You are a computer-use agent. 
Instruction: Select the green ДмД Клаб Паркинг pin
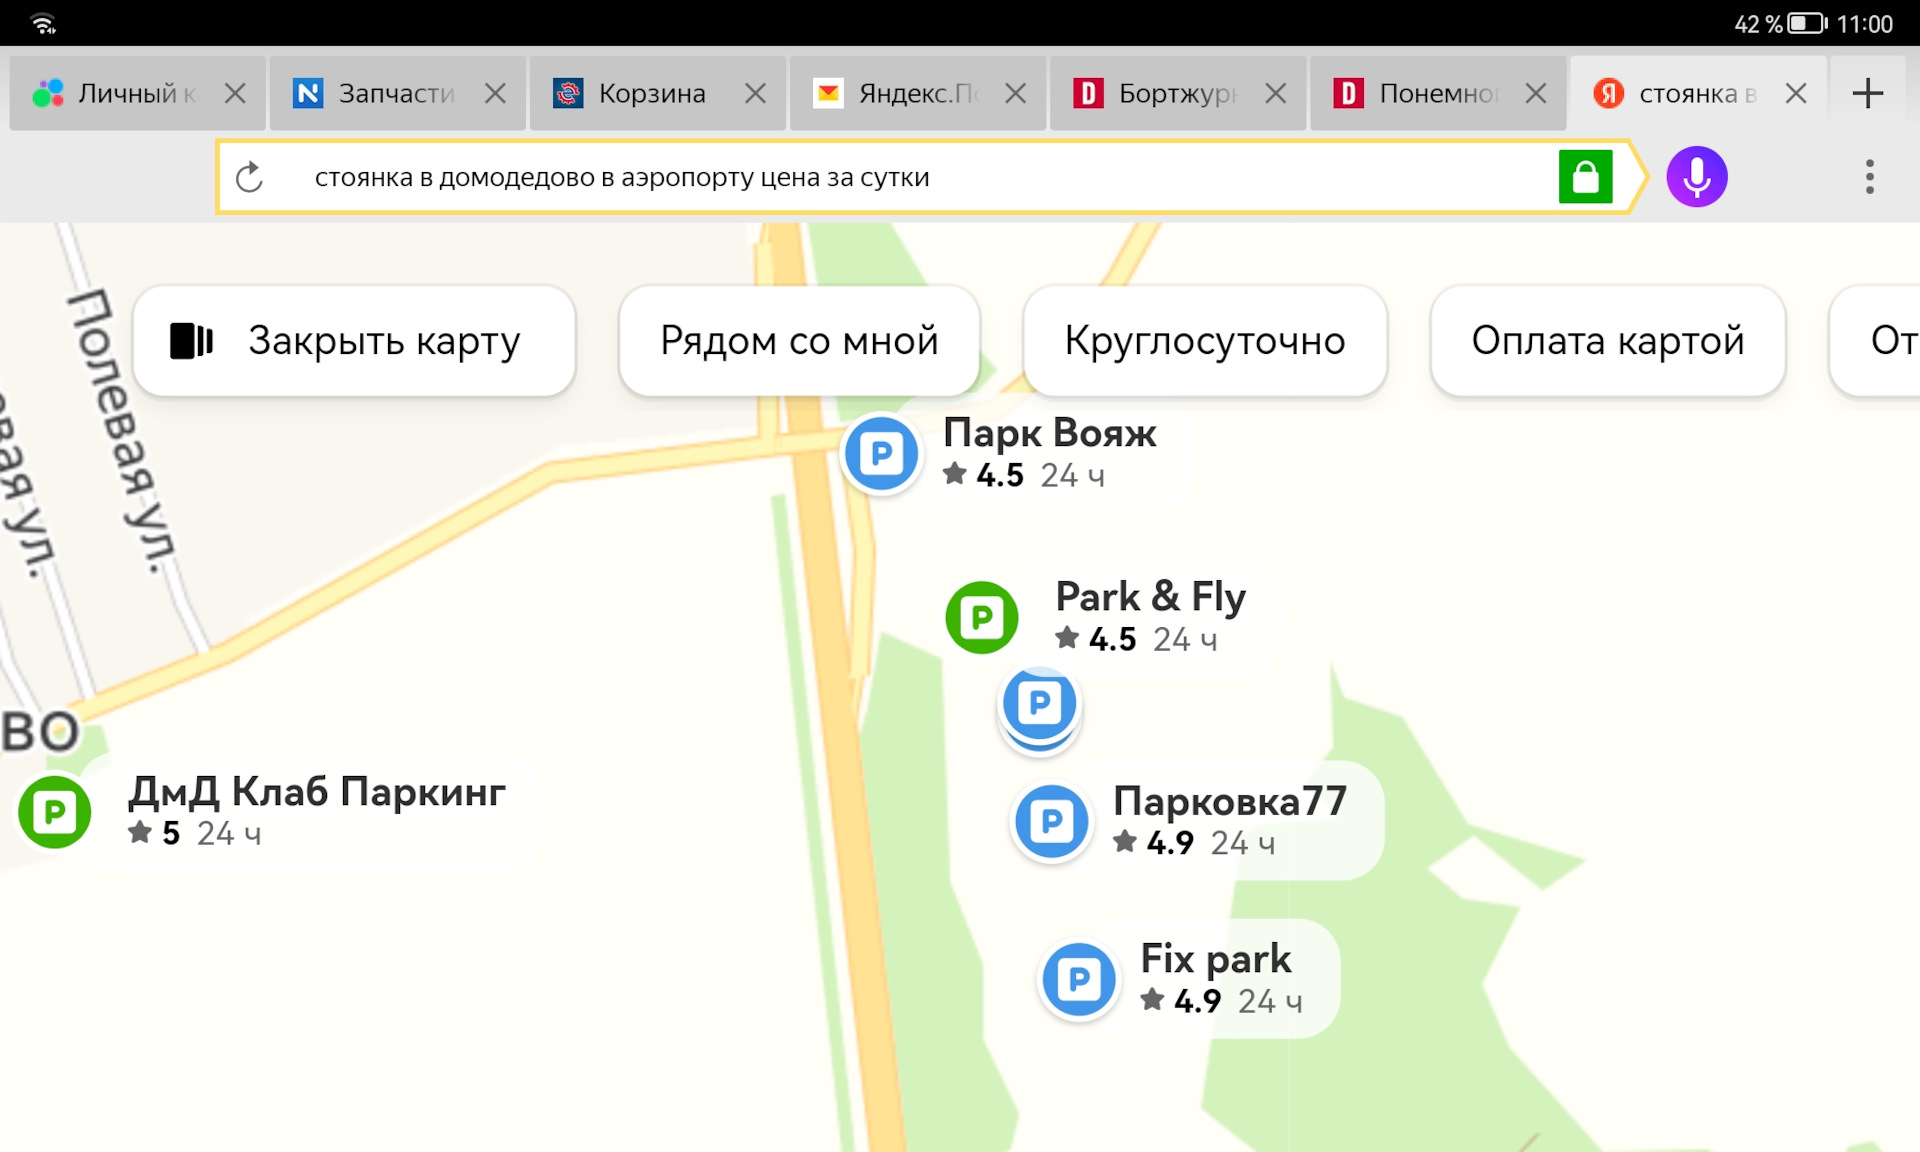(55, 812)
